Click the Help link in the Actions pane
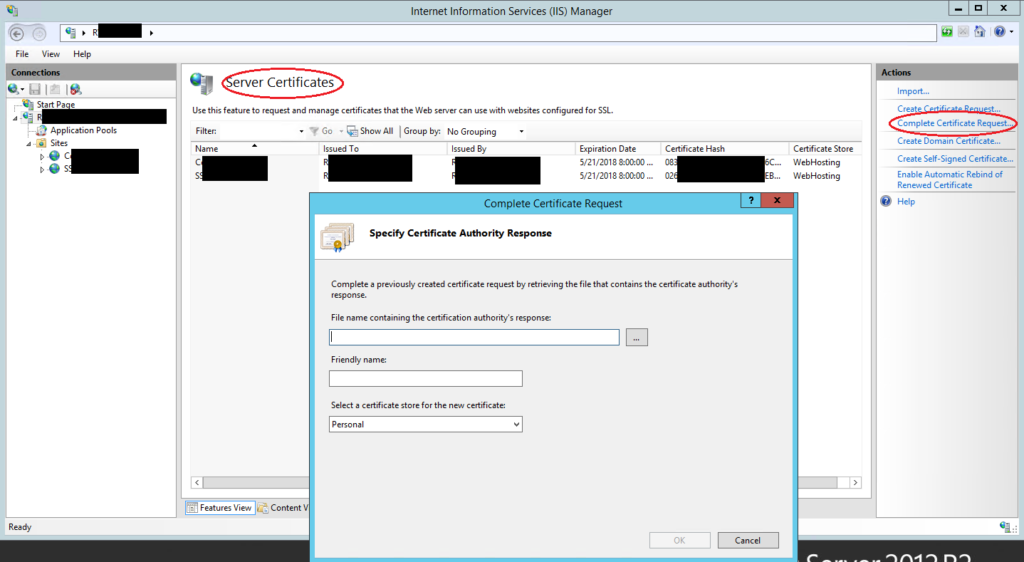Viewport: 1024px width, 562px height. coord(906,202)
